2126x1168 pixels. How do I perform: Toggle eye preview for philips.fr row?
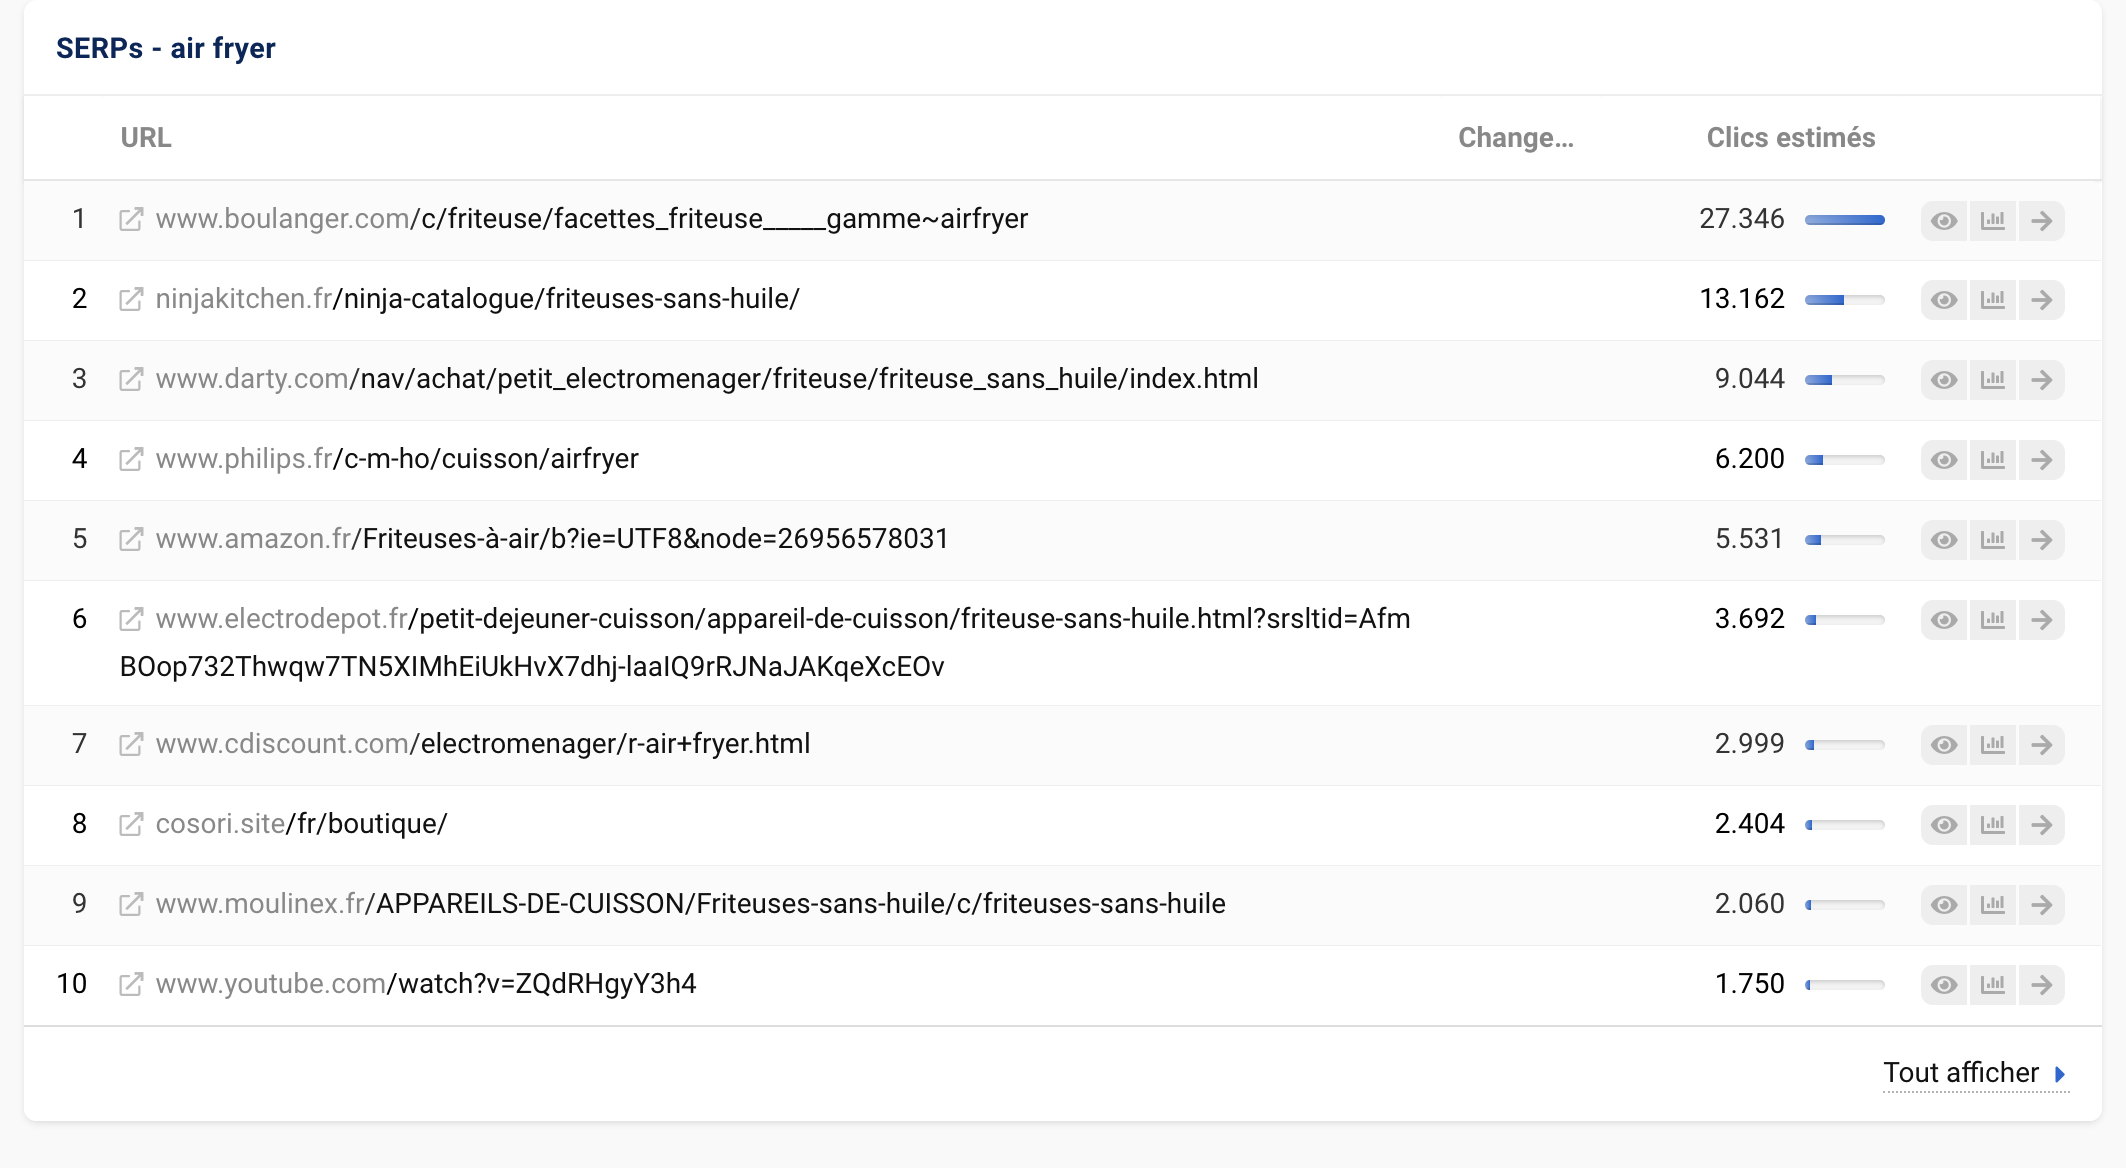coord(1944,459)
